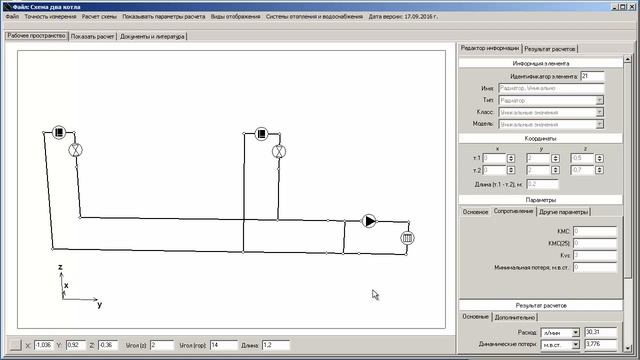
Task: Open the Другие параметры tab
Action: pyautogui.click(x=564, y=212)
